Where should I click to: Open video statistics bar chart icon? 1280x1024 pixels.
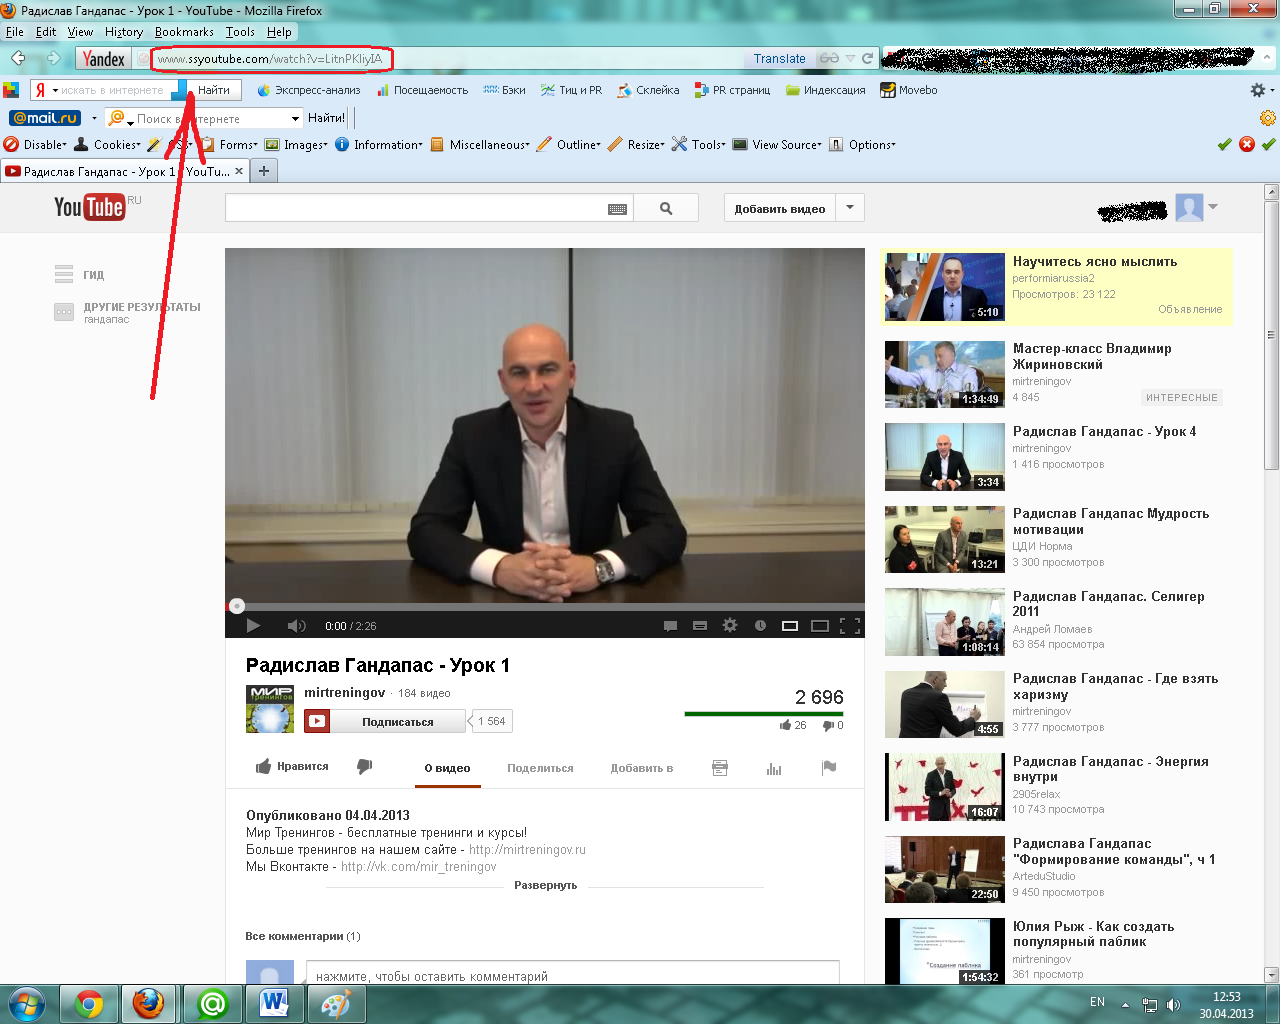tap(774, 768)
